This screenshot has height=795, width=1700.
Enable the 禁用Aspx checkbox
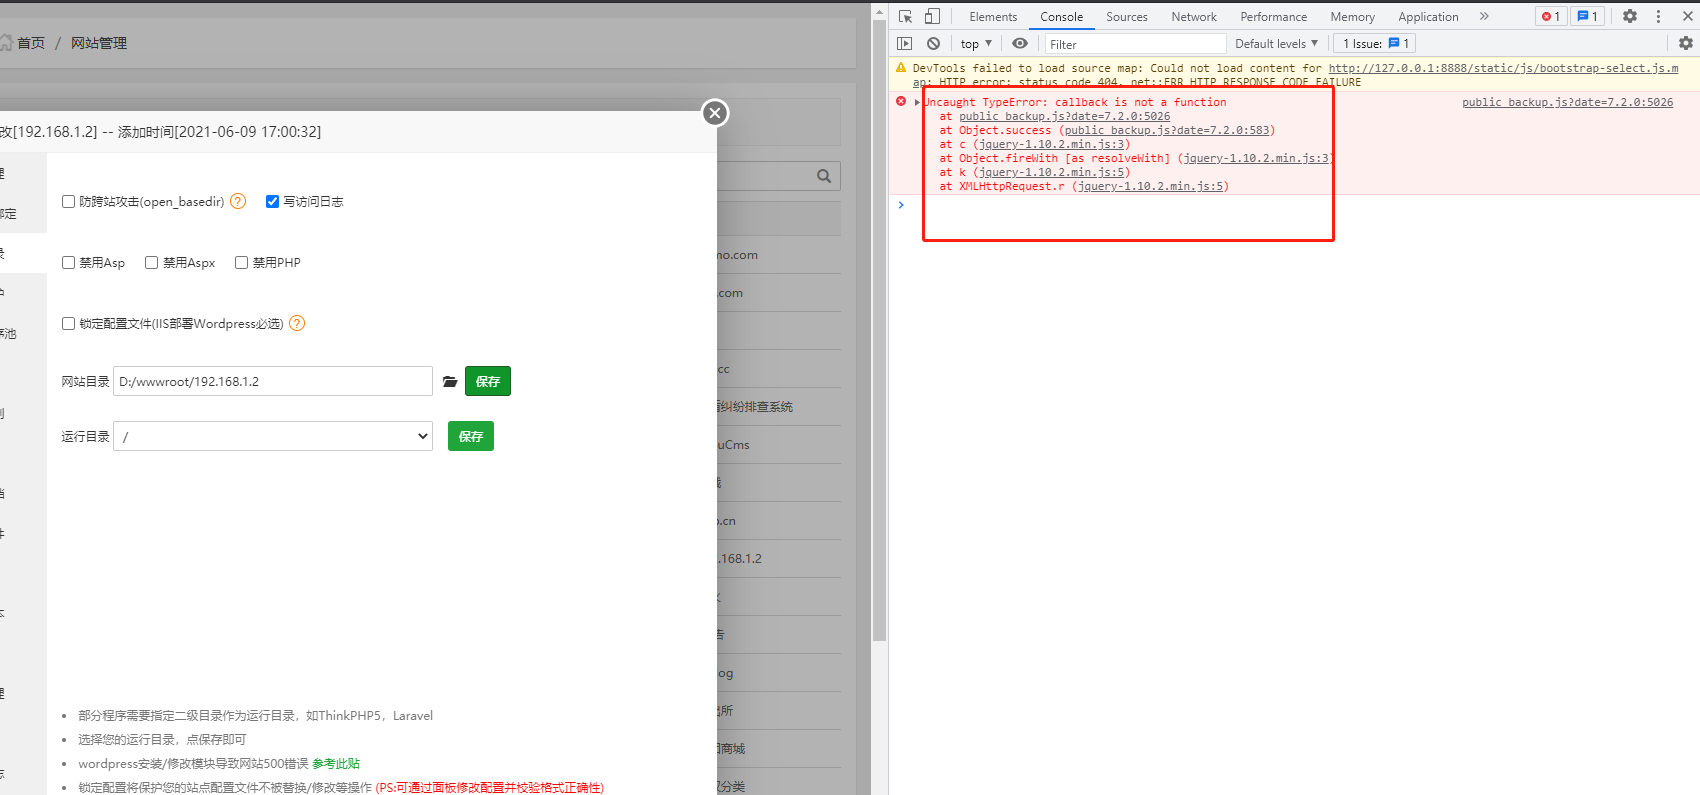coord(151,262)
